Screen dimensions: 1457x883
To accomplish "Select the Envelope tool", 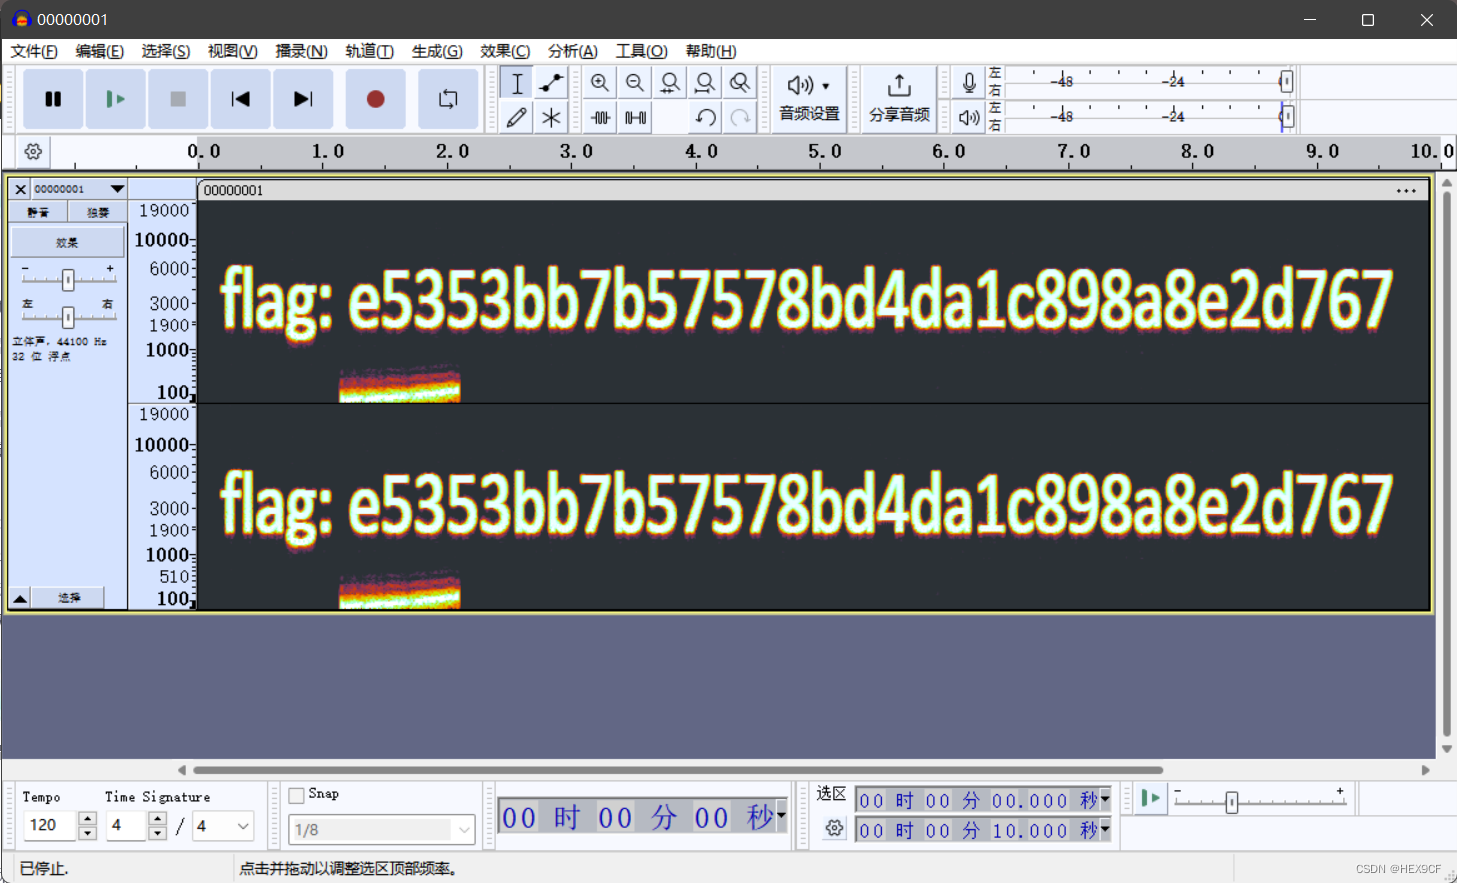I will pyautogui.click(x=551, y=83).
